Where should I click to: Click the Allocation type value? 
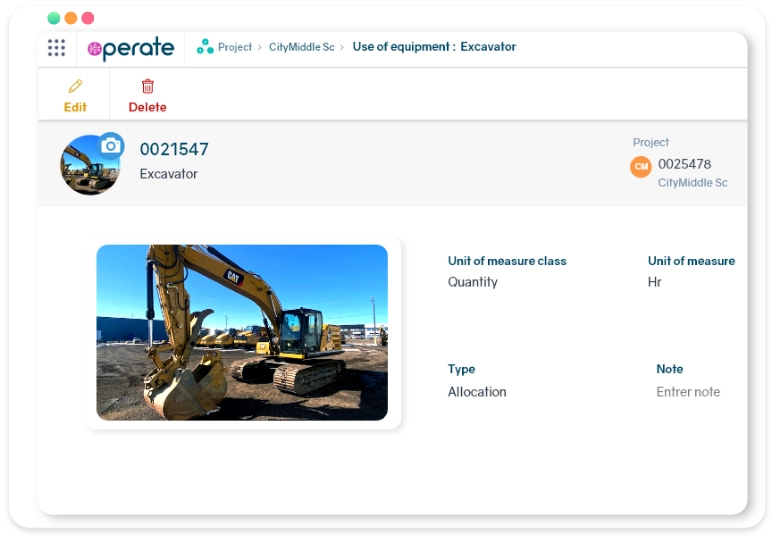tap(477, 392)
